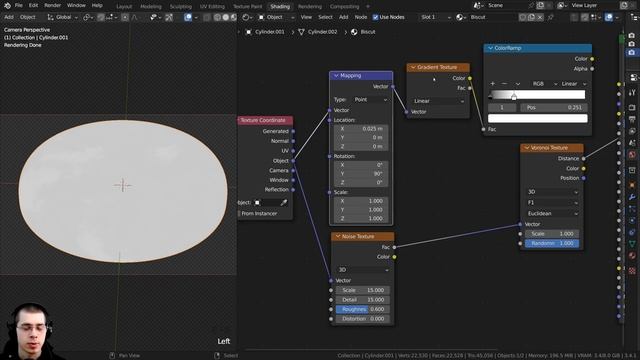Open ColorRamp Linear interpolation dropdown
Viewport: 640px width, 360px height.
coord(573,84)
